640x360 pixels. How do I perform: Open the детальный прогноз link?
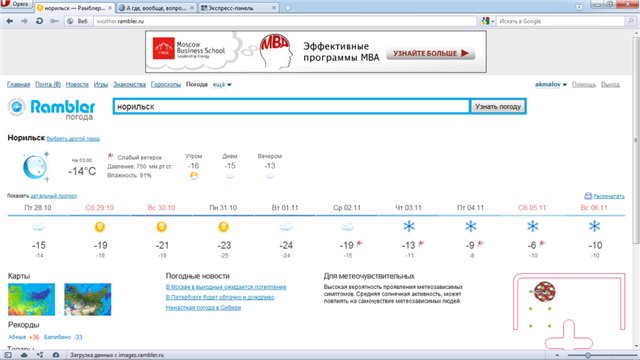(x=53, y=196)
